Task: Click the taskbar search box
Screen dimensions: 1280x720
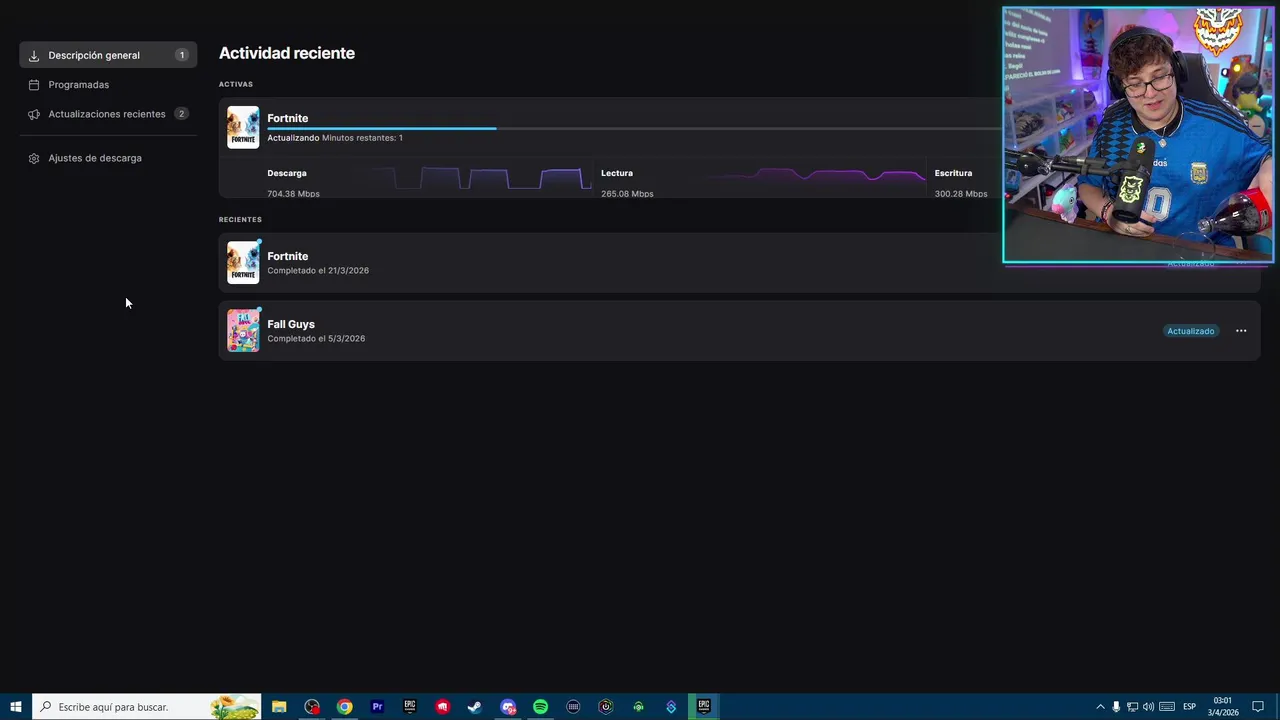Action: (147, 707)
